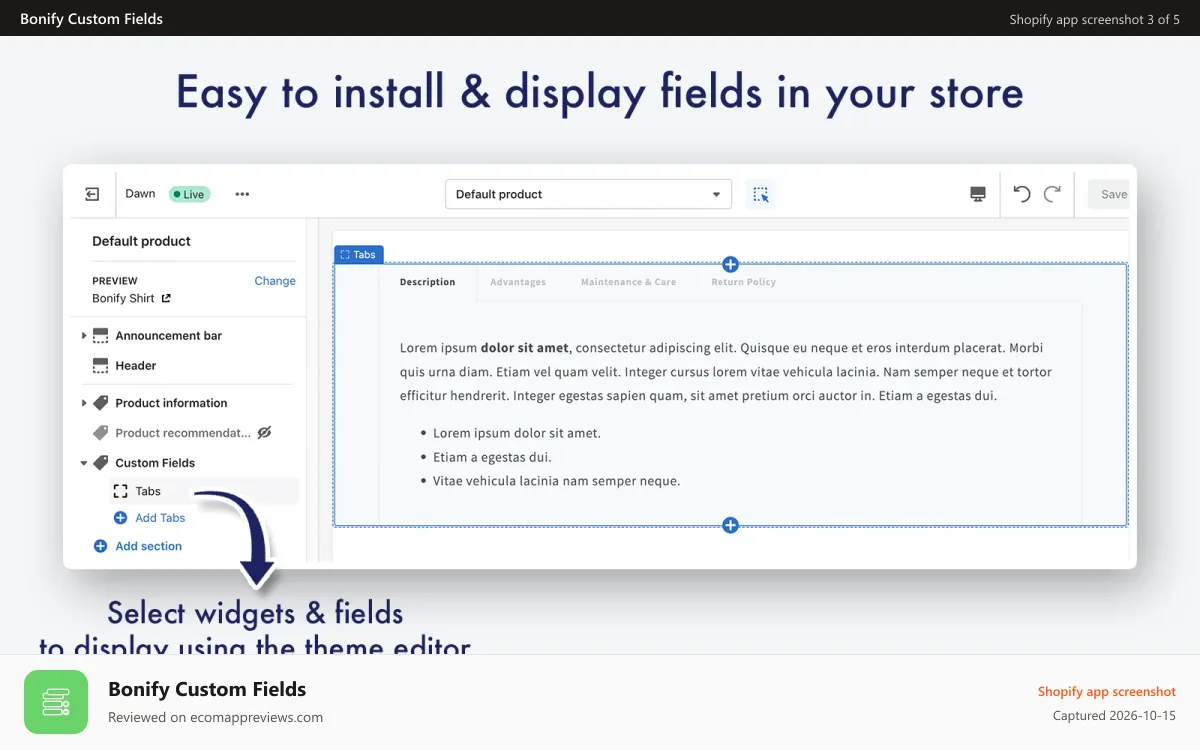1200x750 pixels.
Task: Click the Add section plus icon
Action: (100, 546)
